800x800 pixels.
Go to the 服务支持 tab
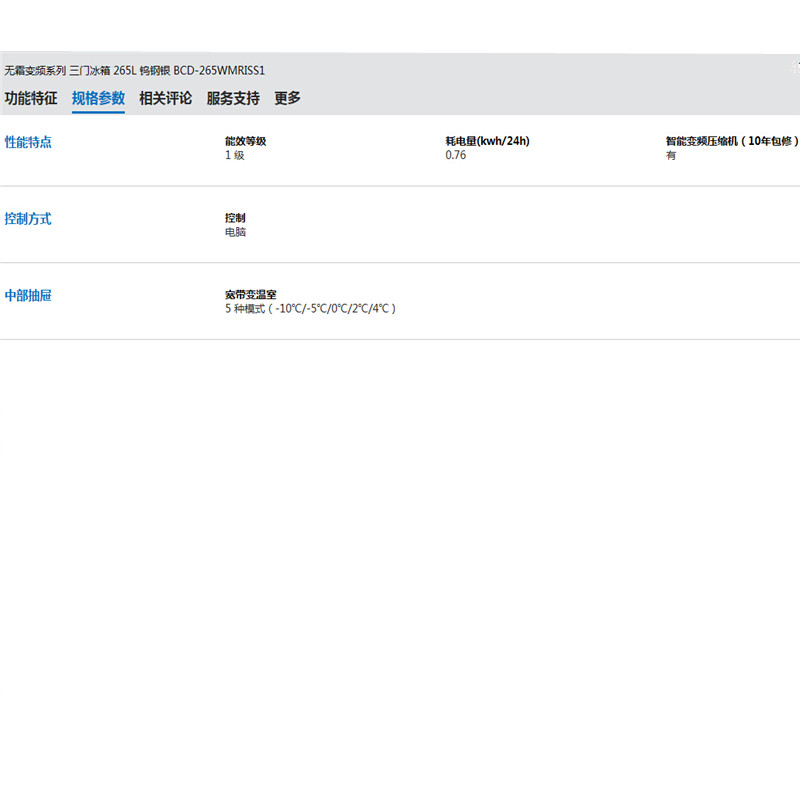pos(232,98)
